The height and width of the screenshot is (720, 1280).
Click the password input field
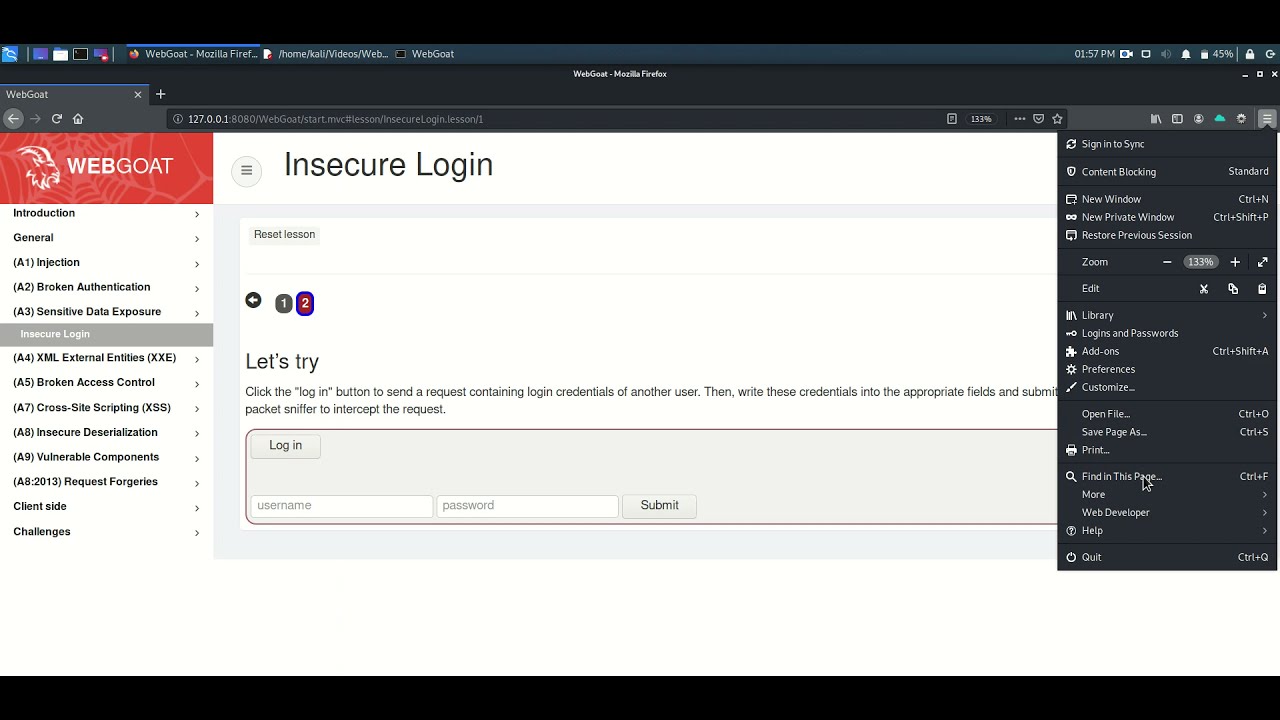pos(527,506)
